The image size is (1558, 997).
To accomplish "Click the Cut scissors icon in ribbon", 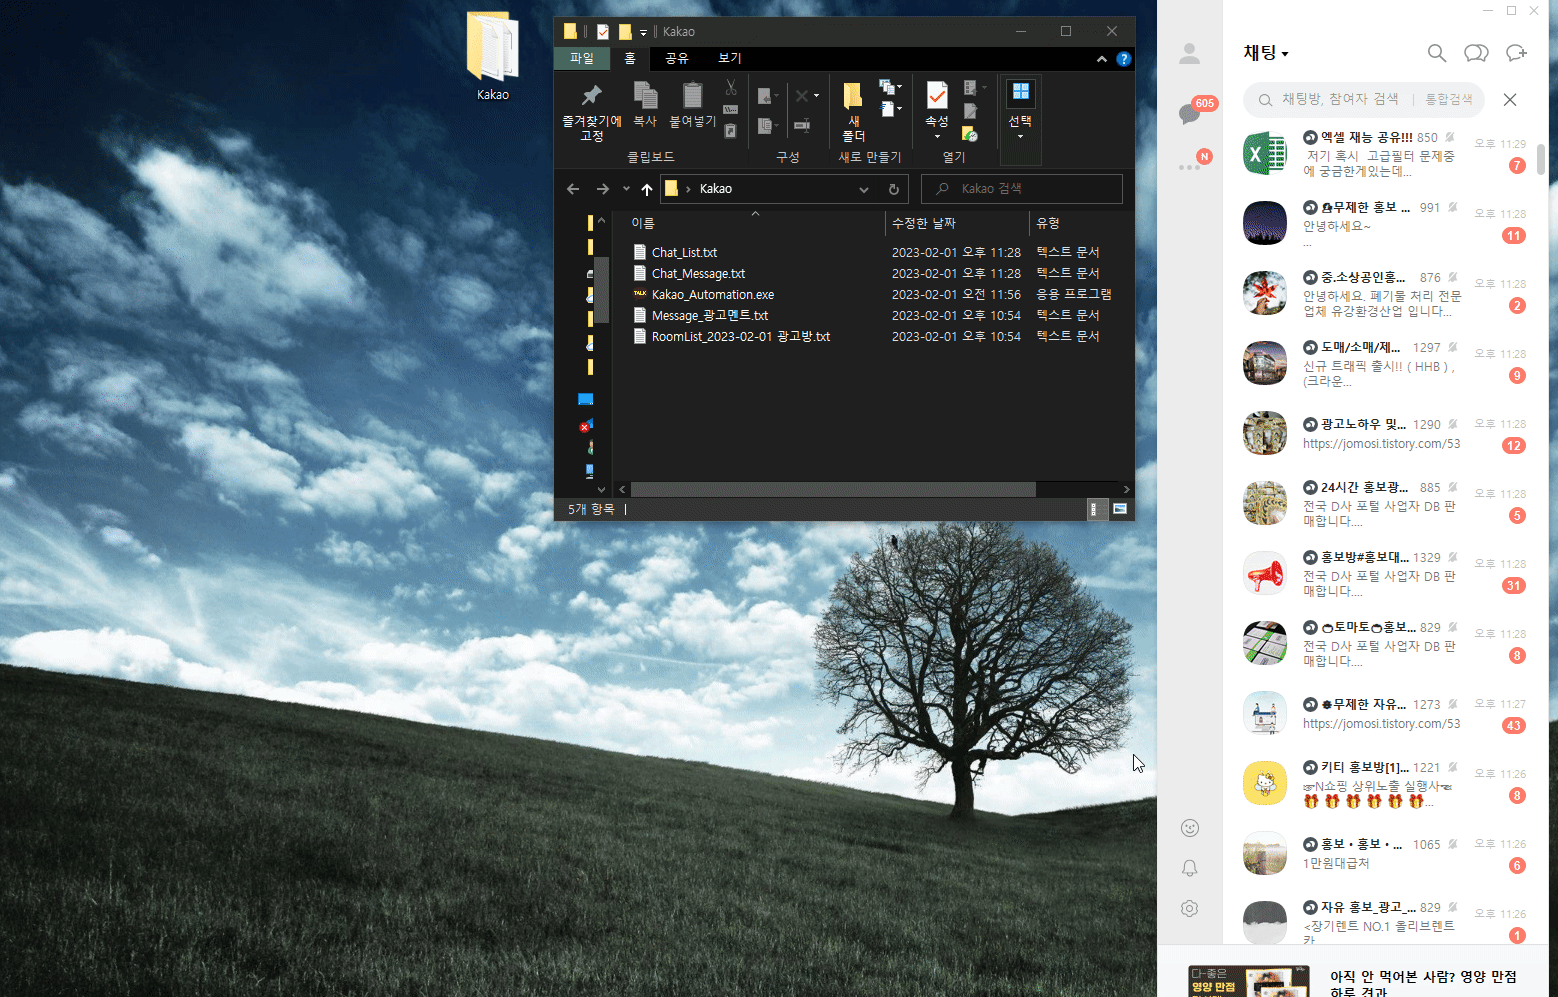I will point(731,88).
